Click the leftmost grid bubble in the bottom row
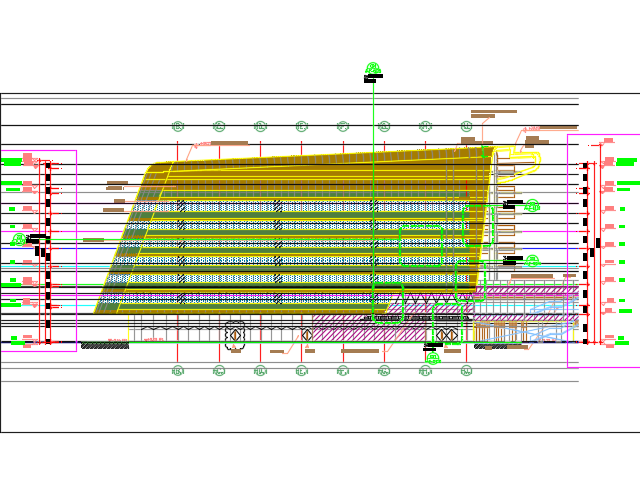 [x=178, y=371]
